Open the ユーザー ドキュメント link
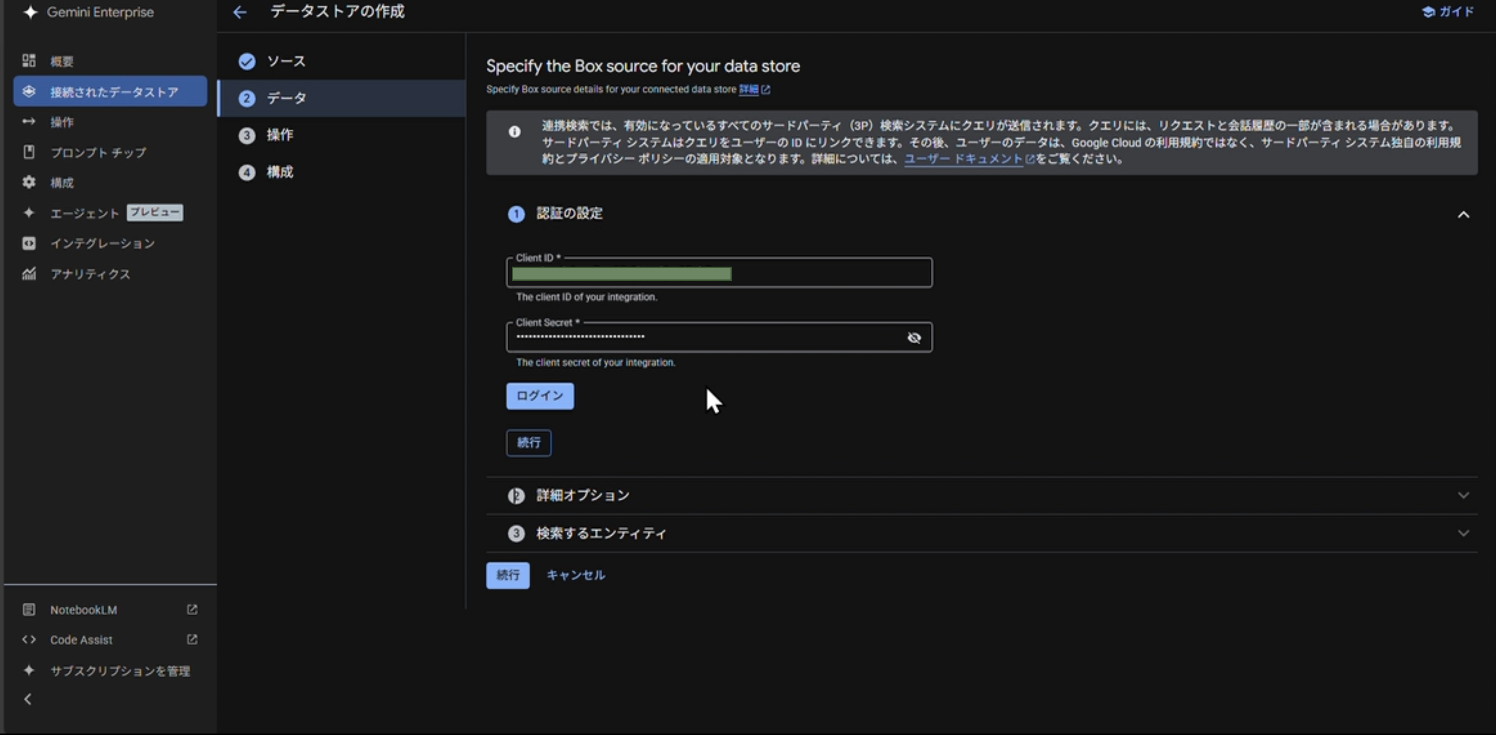The width and height of the screenshot is (1509, 749). point(963,159)
